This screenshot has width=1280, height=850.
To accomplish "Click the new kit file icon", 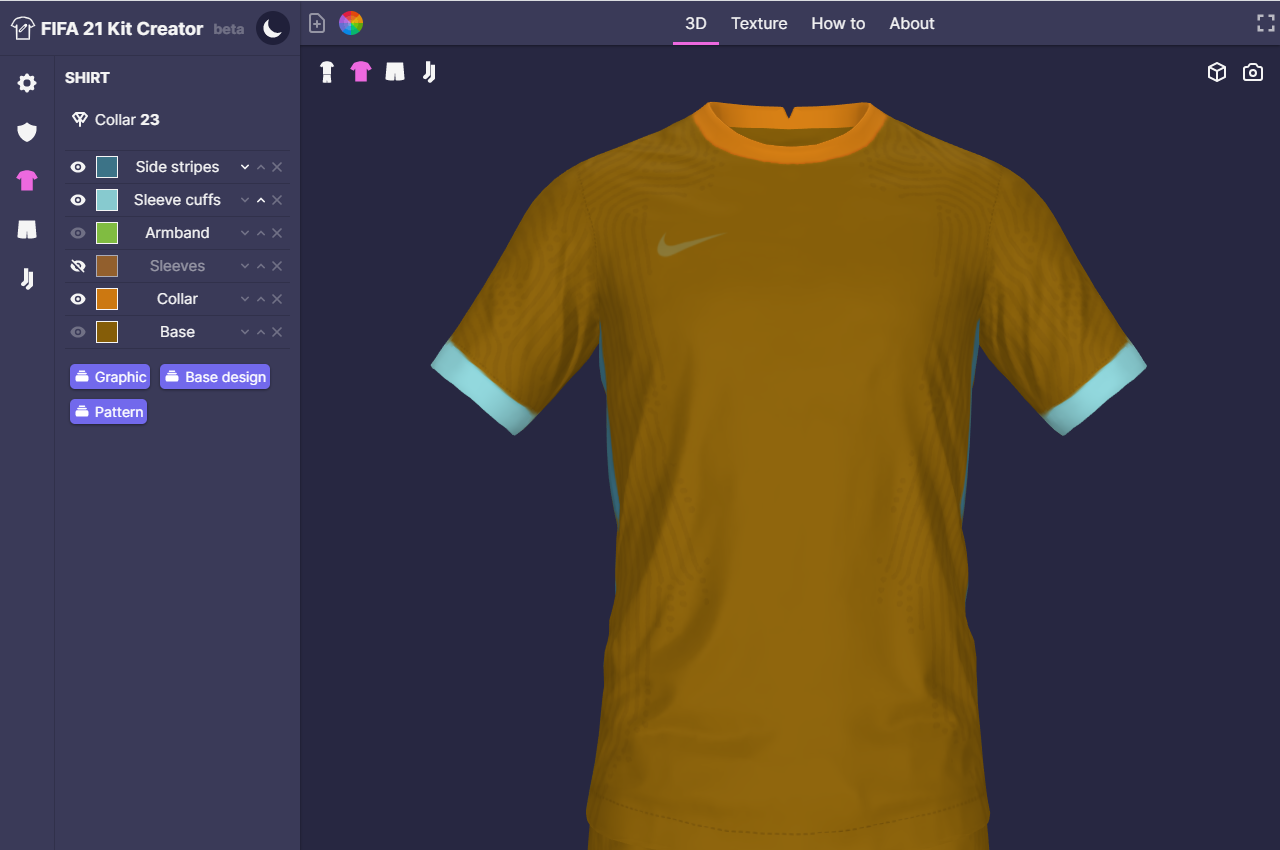I will click(317, 23).
